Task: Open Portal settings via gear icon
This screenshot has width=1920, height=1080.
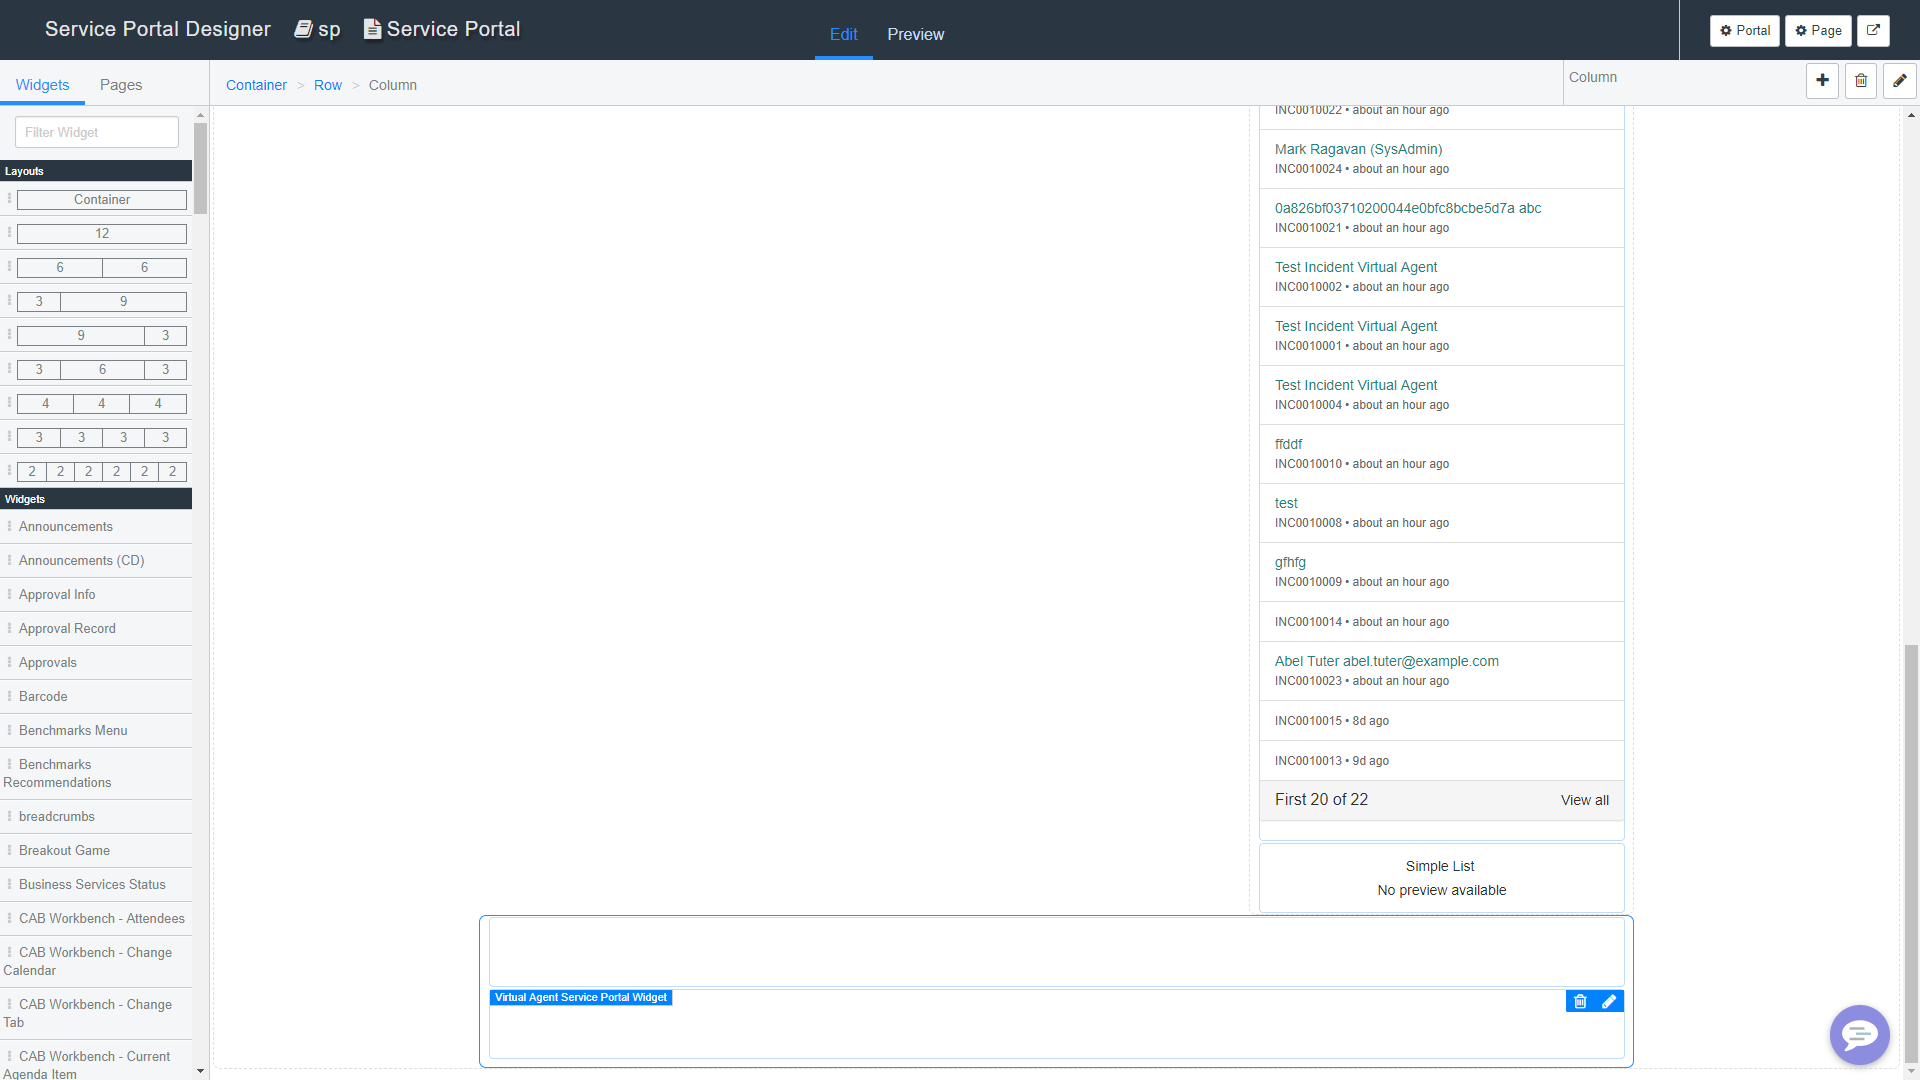Action: [1744, 31]
